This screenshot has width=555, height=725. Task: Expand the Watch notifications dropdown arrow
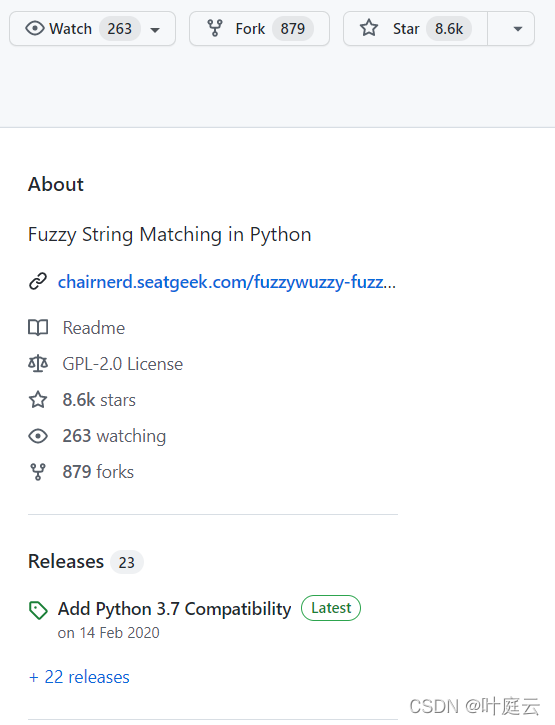click(x=155, y=30)
